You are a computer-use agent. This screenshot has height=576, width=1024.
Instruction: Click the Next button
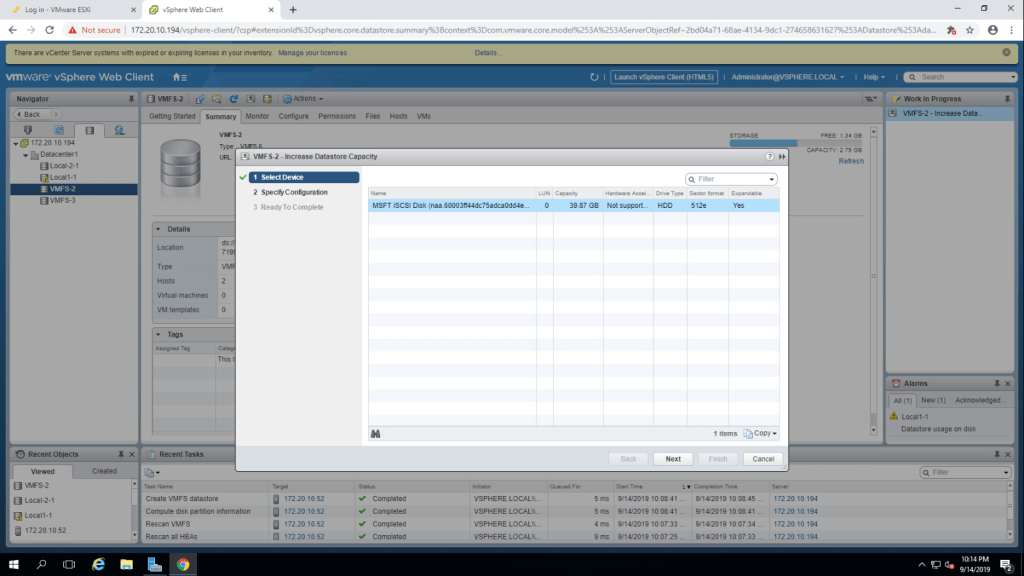pos(673,459)
